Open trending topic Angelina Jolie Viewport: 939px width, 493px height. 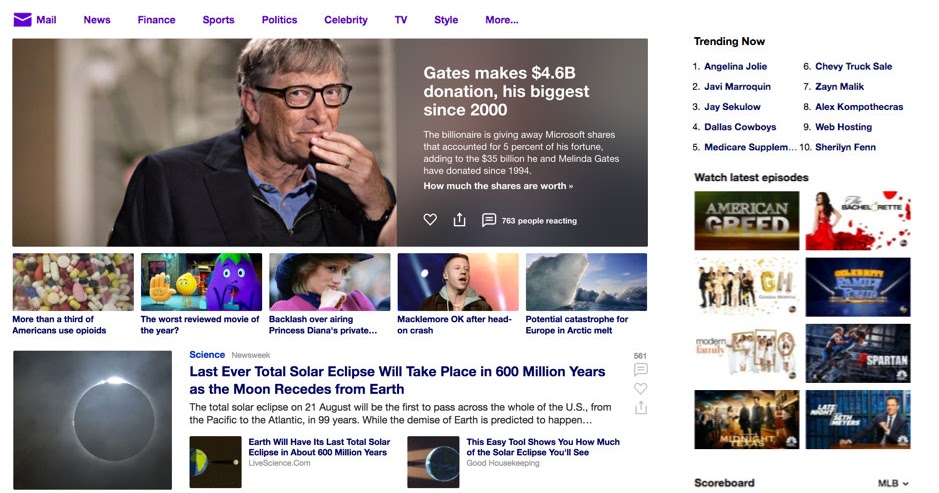point(735,66)
